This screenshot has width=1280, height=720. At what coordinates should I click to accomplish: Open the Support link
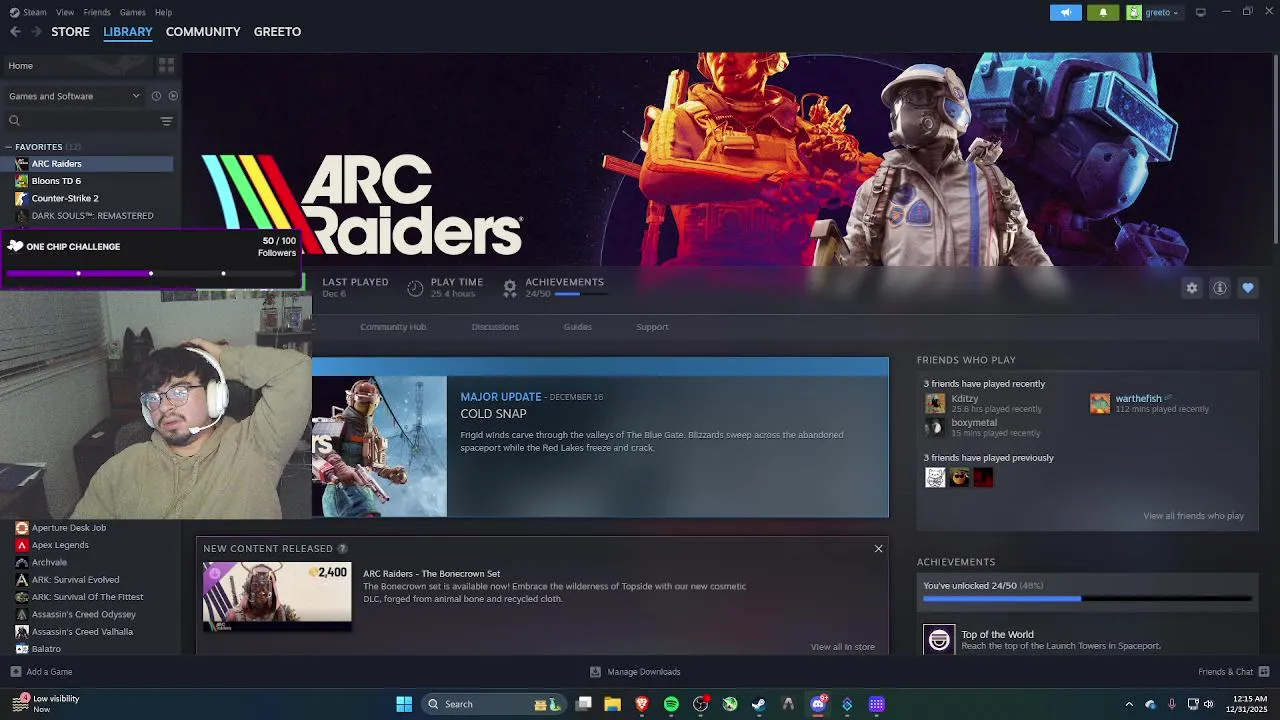click(x=652, y=327)
